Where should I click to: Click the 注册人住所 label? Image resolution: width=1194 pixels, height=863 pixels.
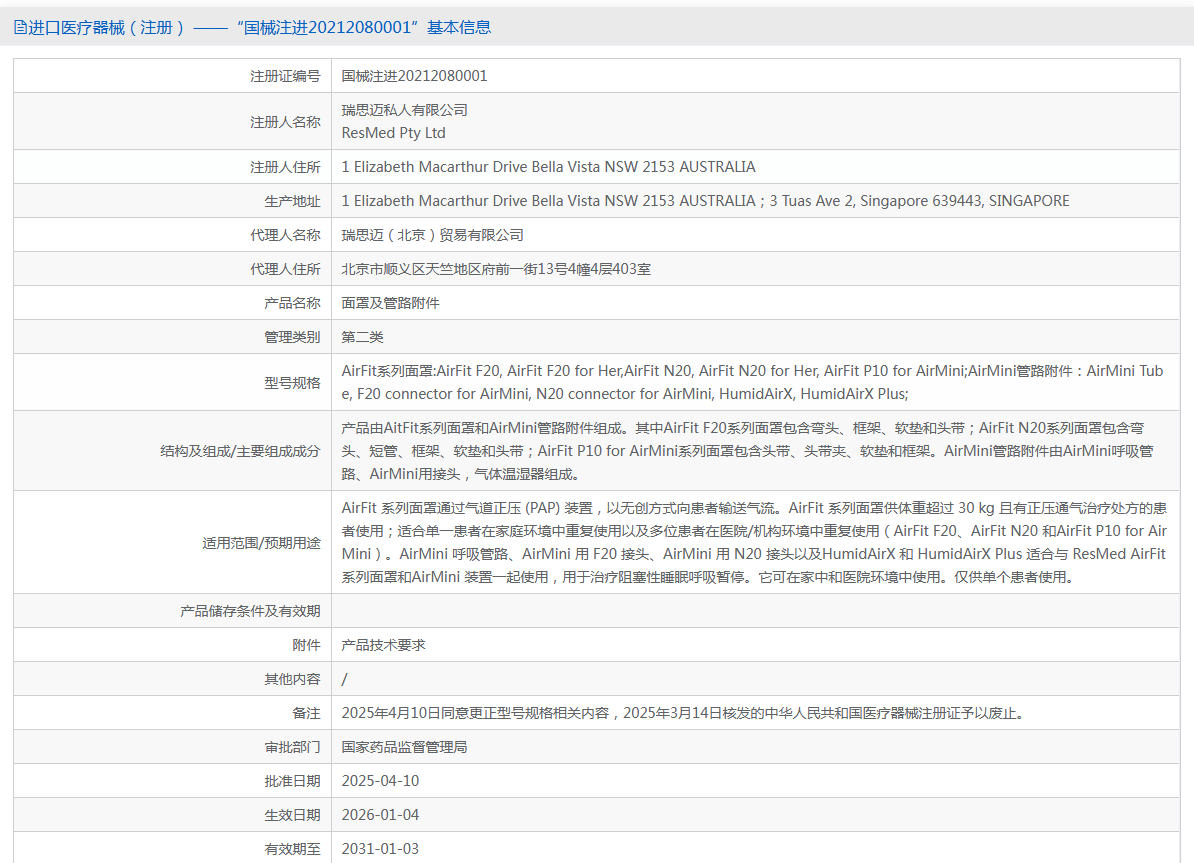click(x=286, y=167)
